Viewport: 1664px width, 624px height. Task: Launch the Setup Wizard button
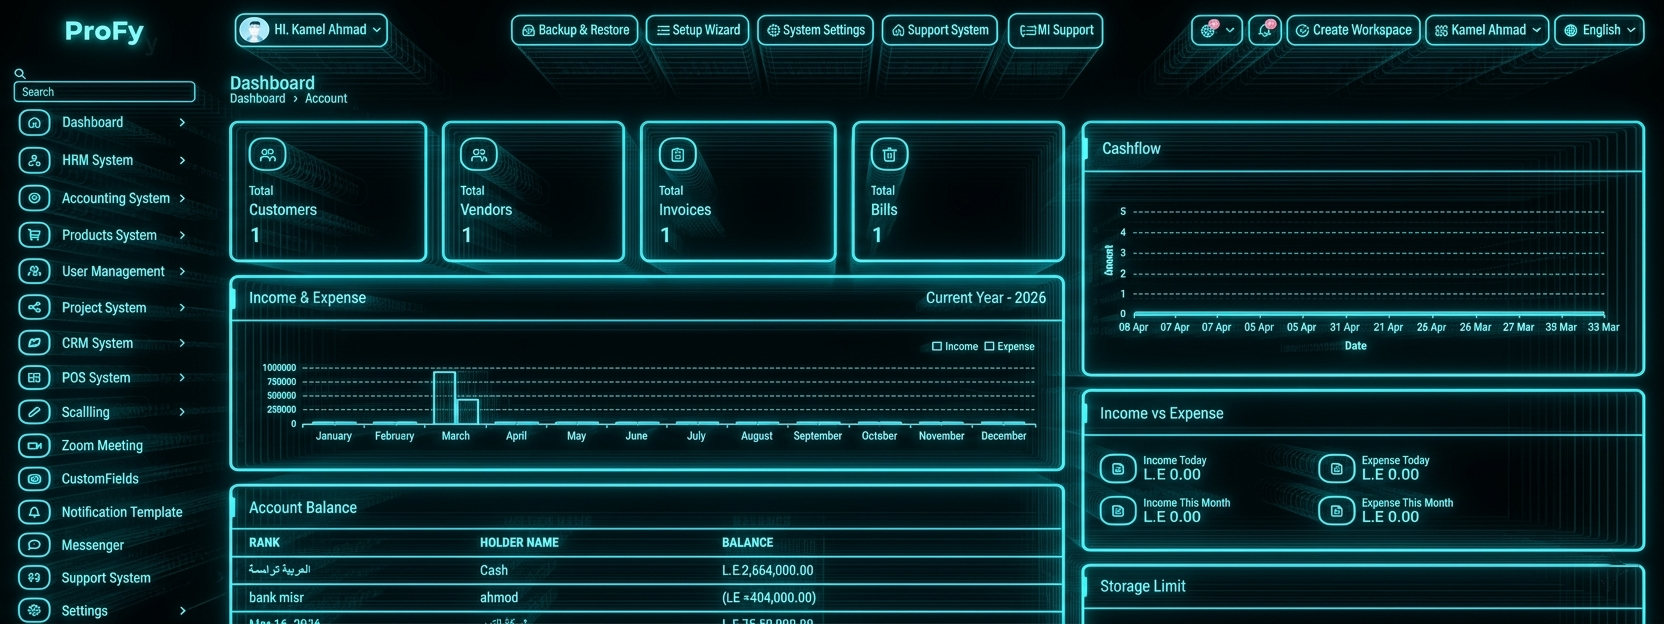click(x=698, y=30)
